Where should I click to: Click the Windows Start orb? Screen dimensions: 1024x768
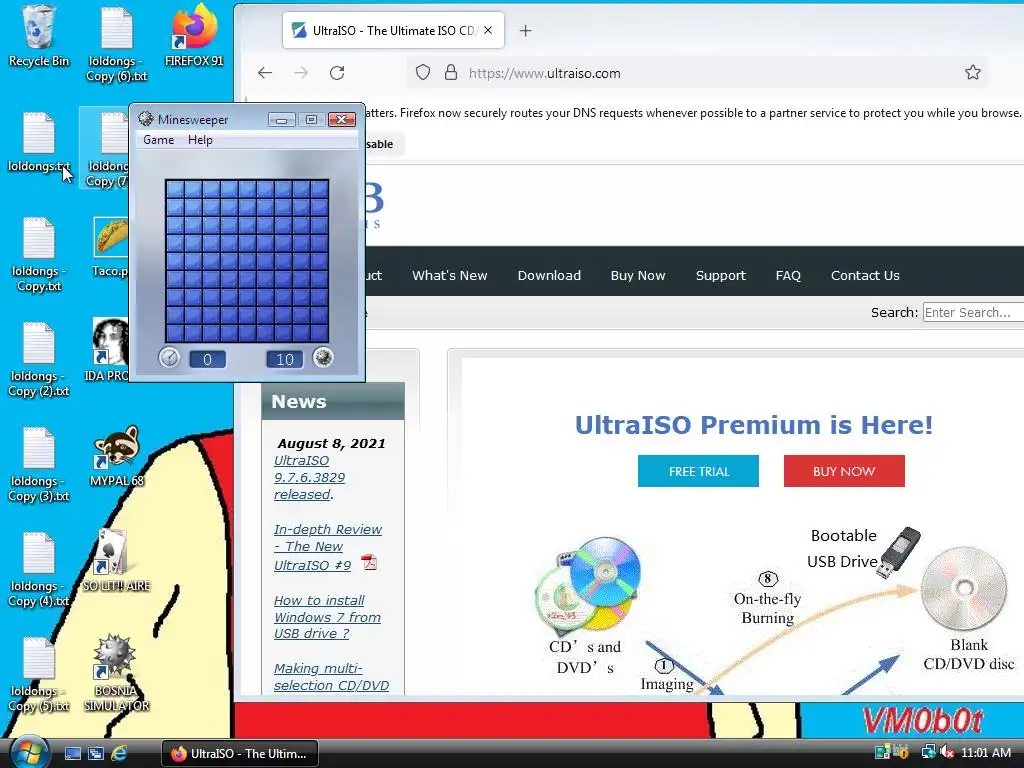[29, 752]
